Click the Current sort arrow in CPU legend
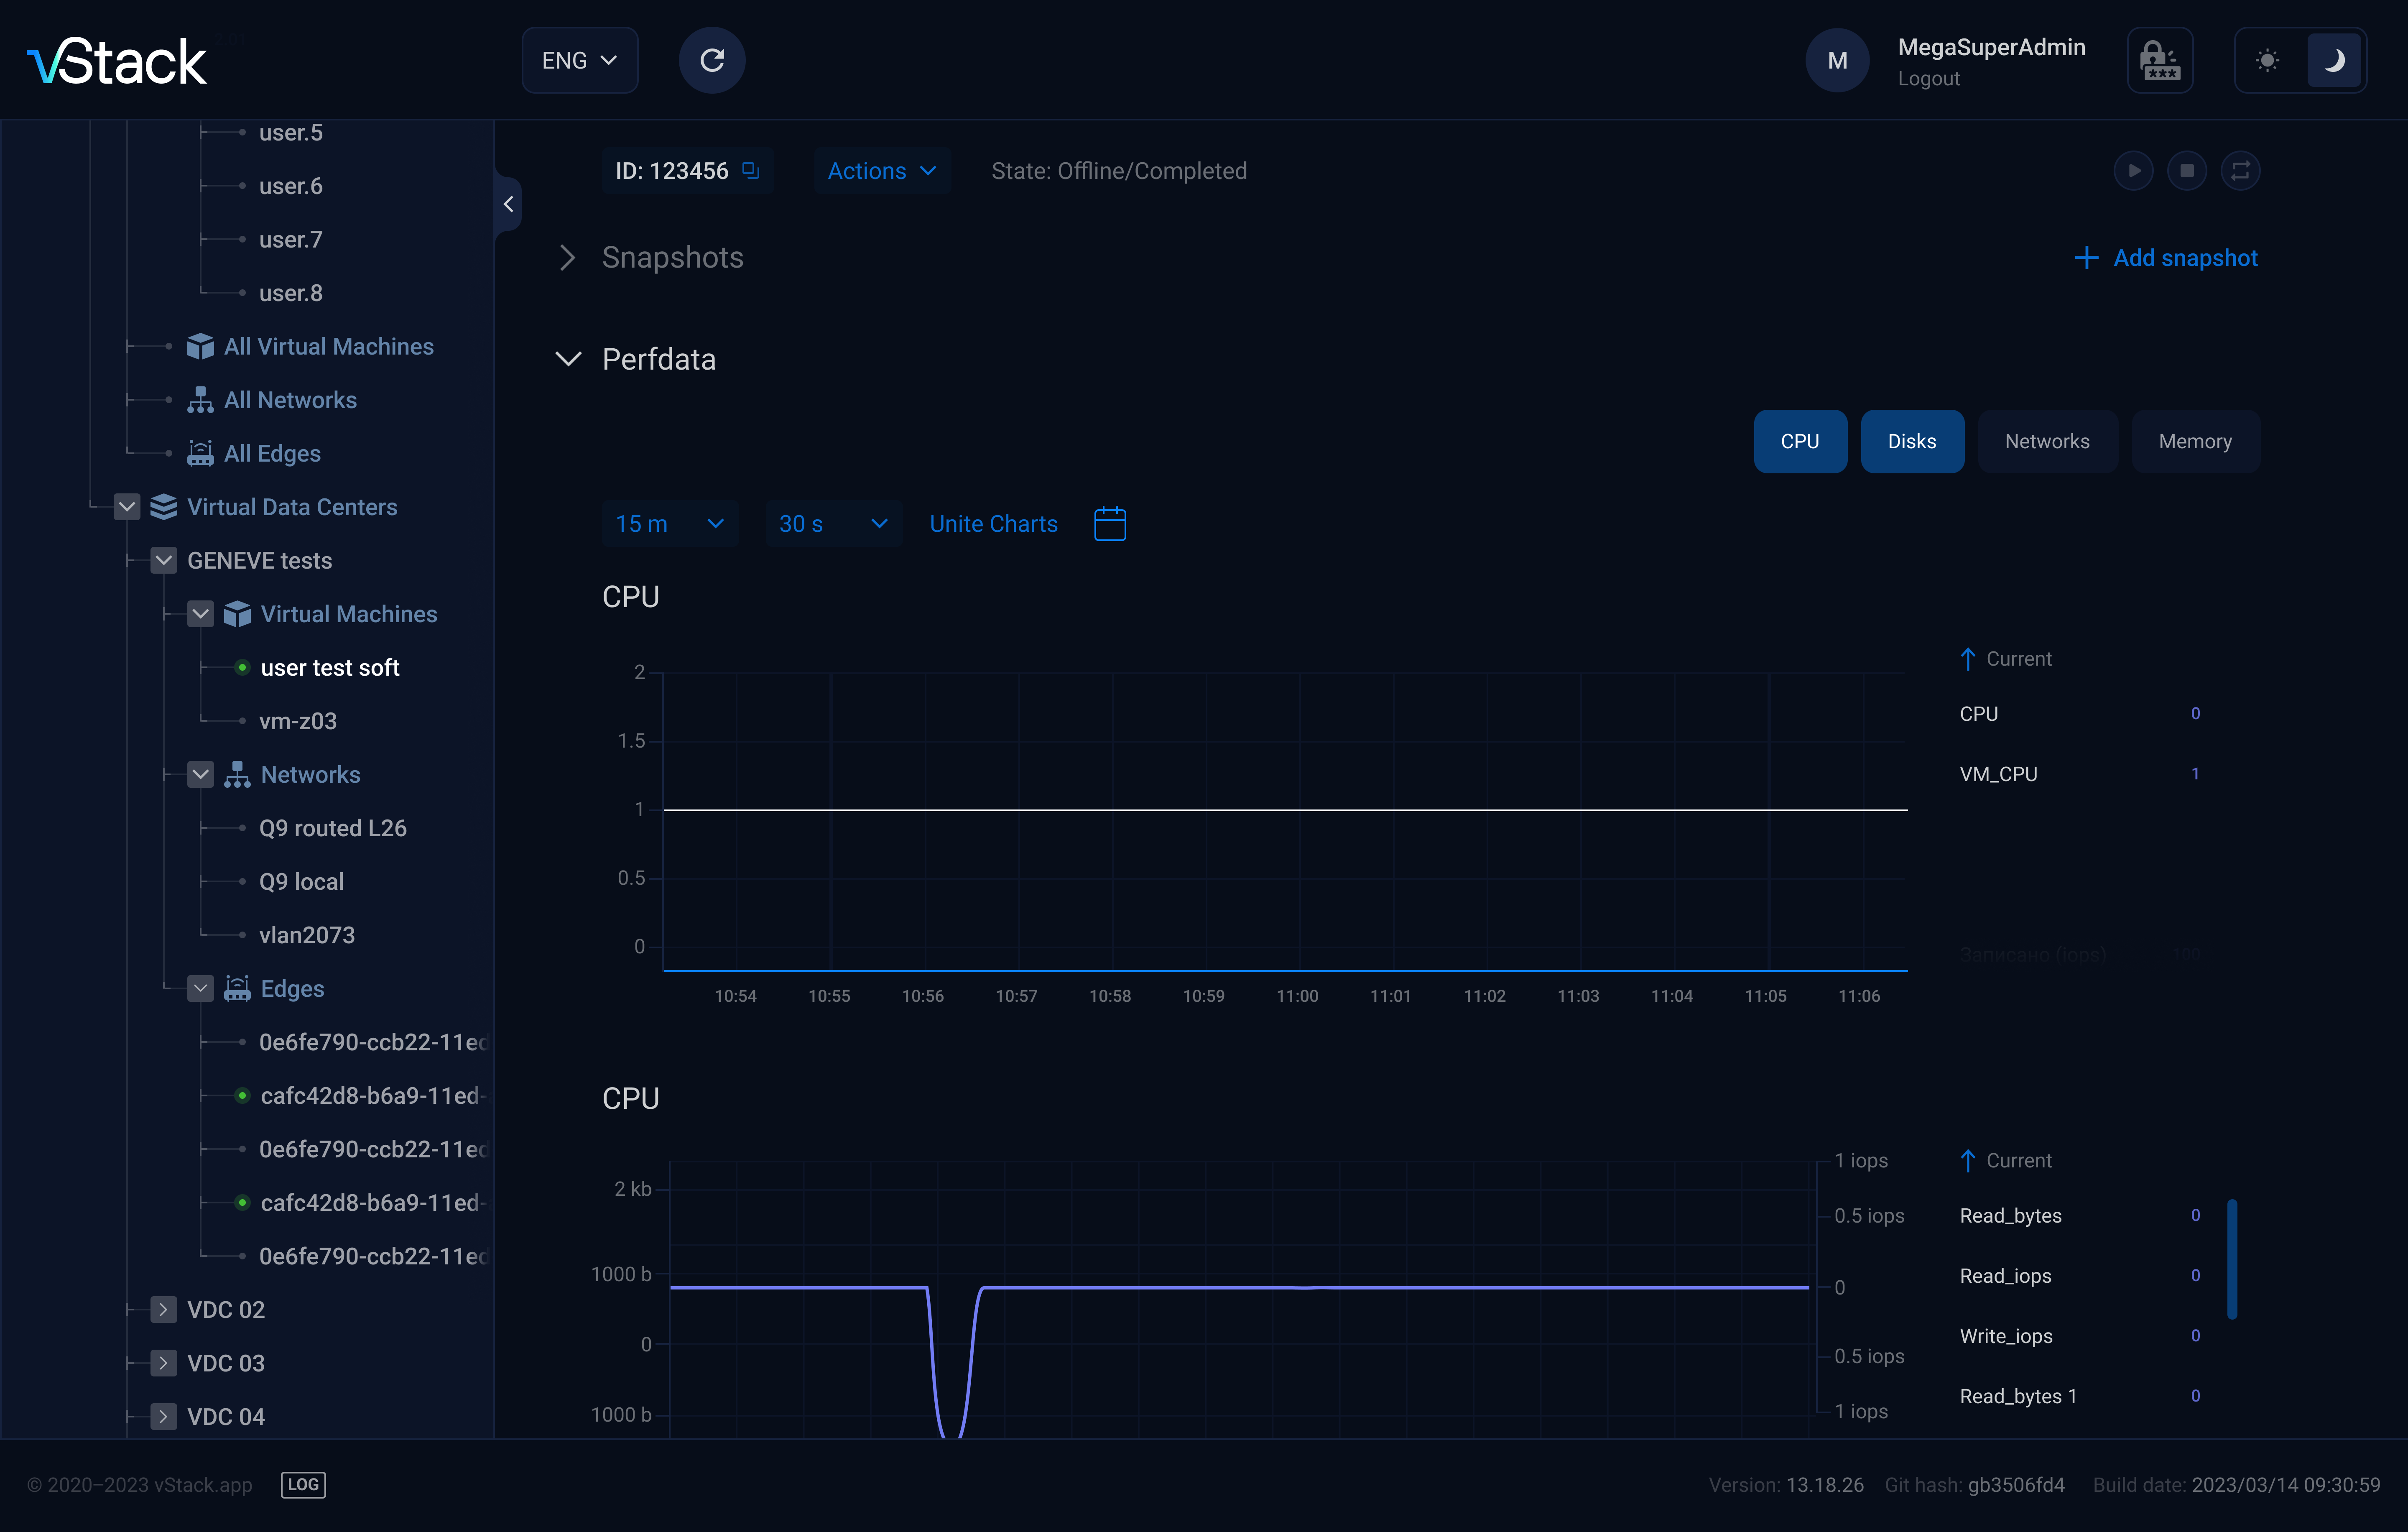Screen dimensions: 2408x1532 (x=1968, y=658)
